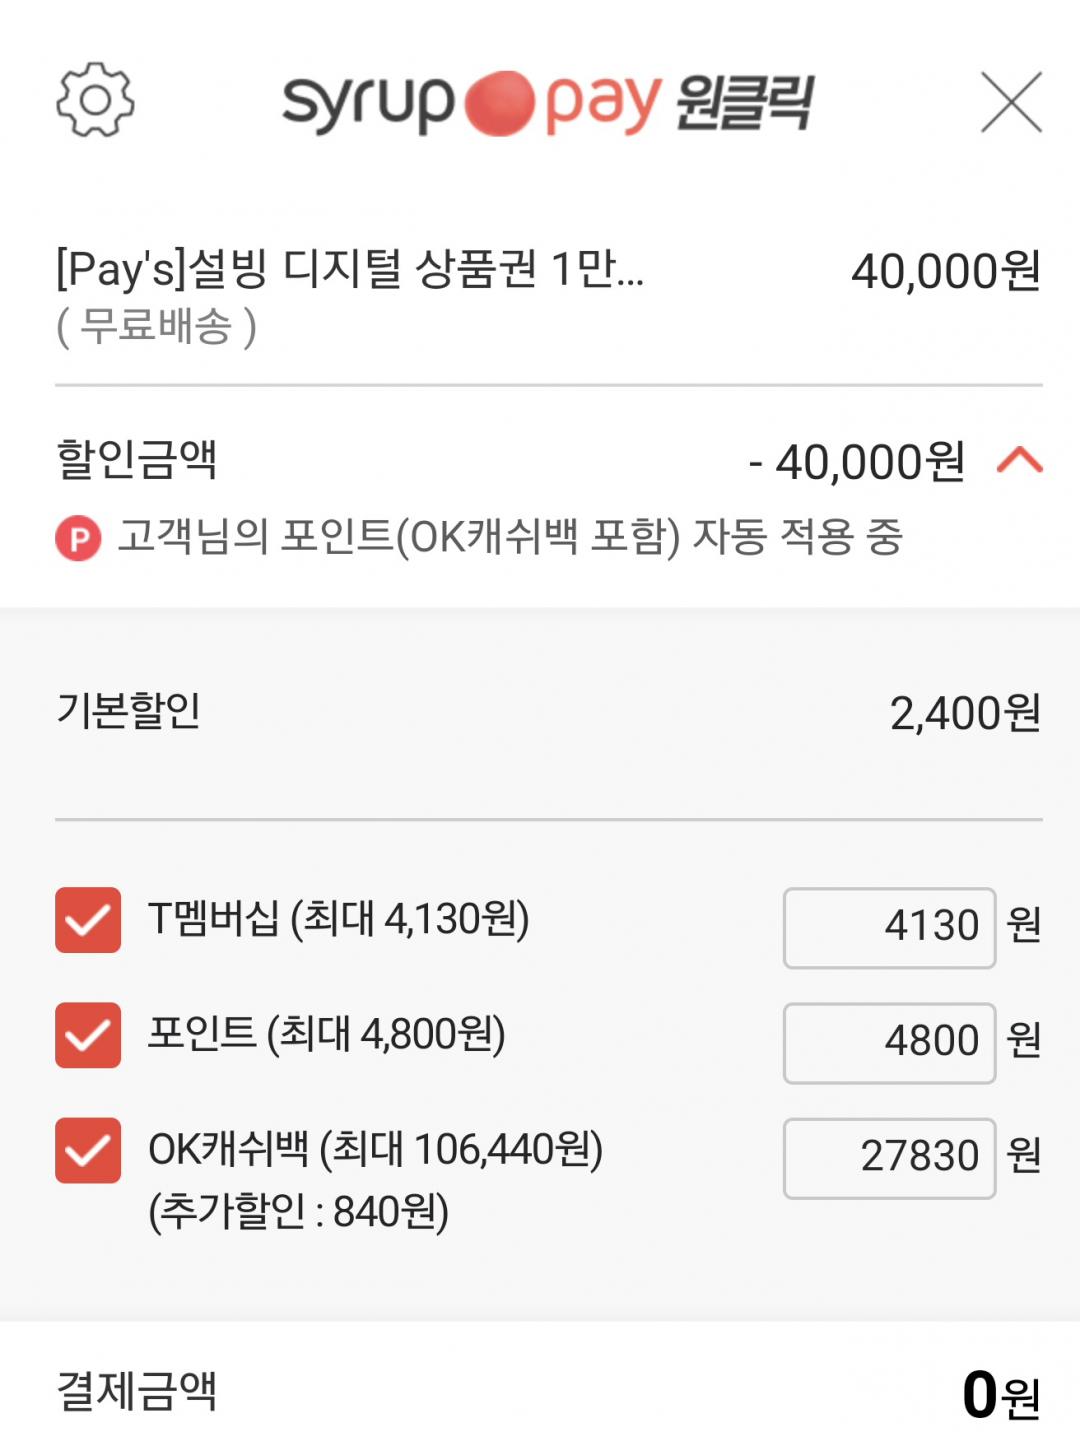The width and height of the screenshot is (1080, 1432).
Task: Click the Syrup Pay red circle logo
Action: (x=499, y=103)
